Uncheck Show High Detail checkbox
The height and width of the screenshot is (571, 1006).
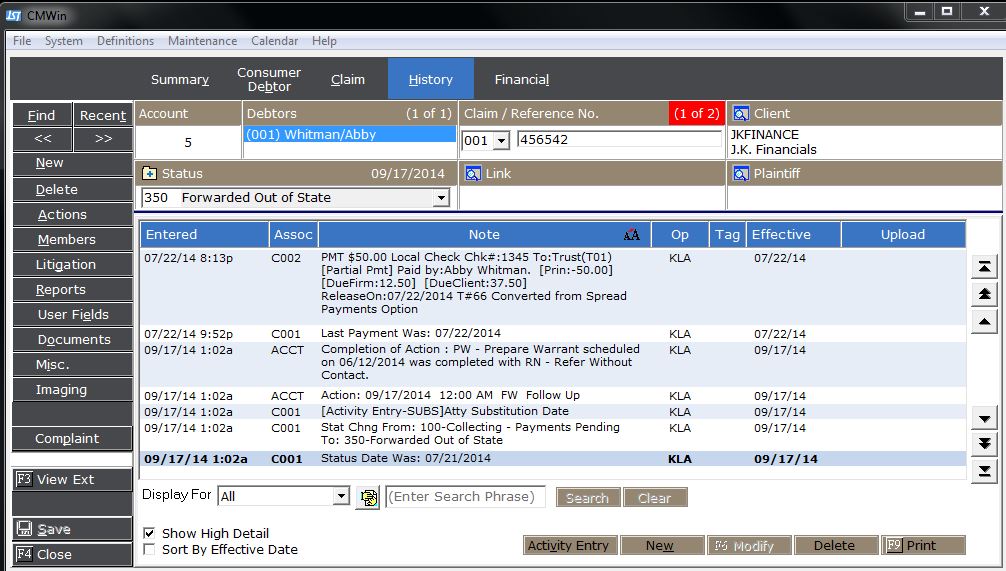point(149,534)
